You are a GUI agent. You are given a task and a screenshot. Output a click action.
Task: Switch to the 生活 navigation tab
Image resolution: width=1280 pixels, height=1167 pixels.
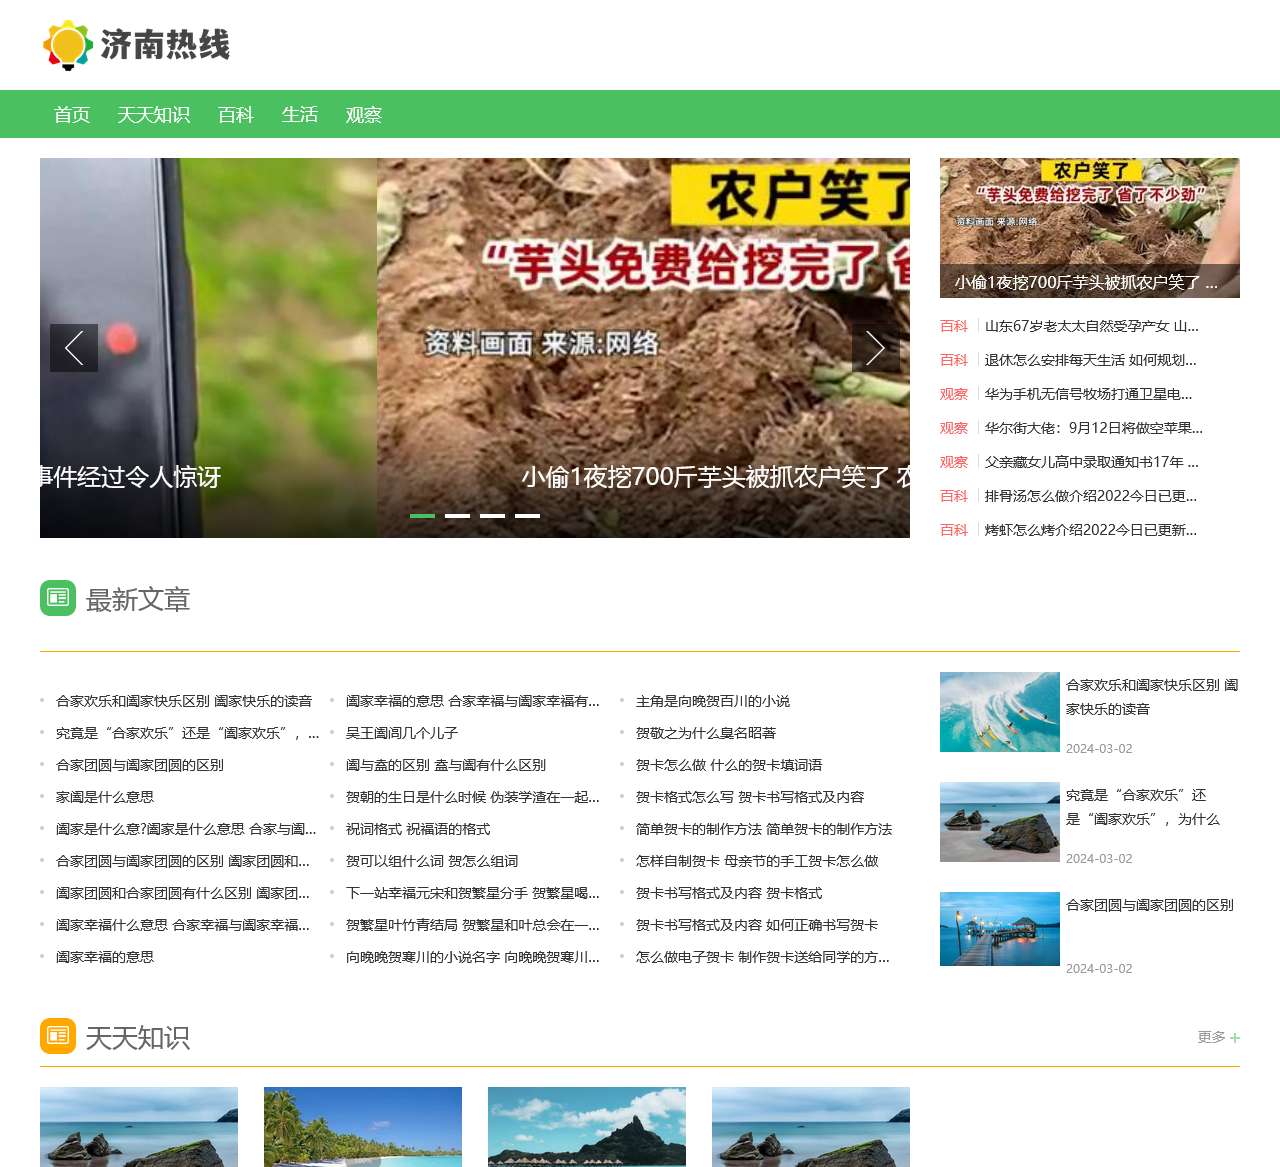[x=299, y=115]
